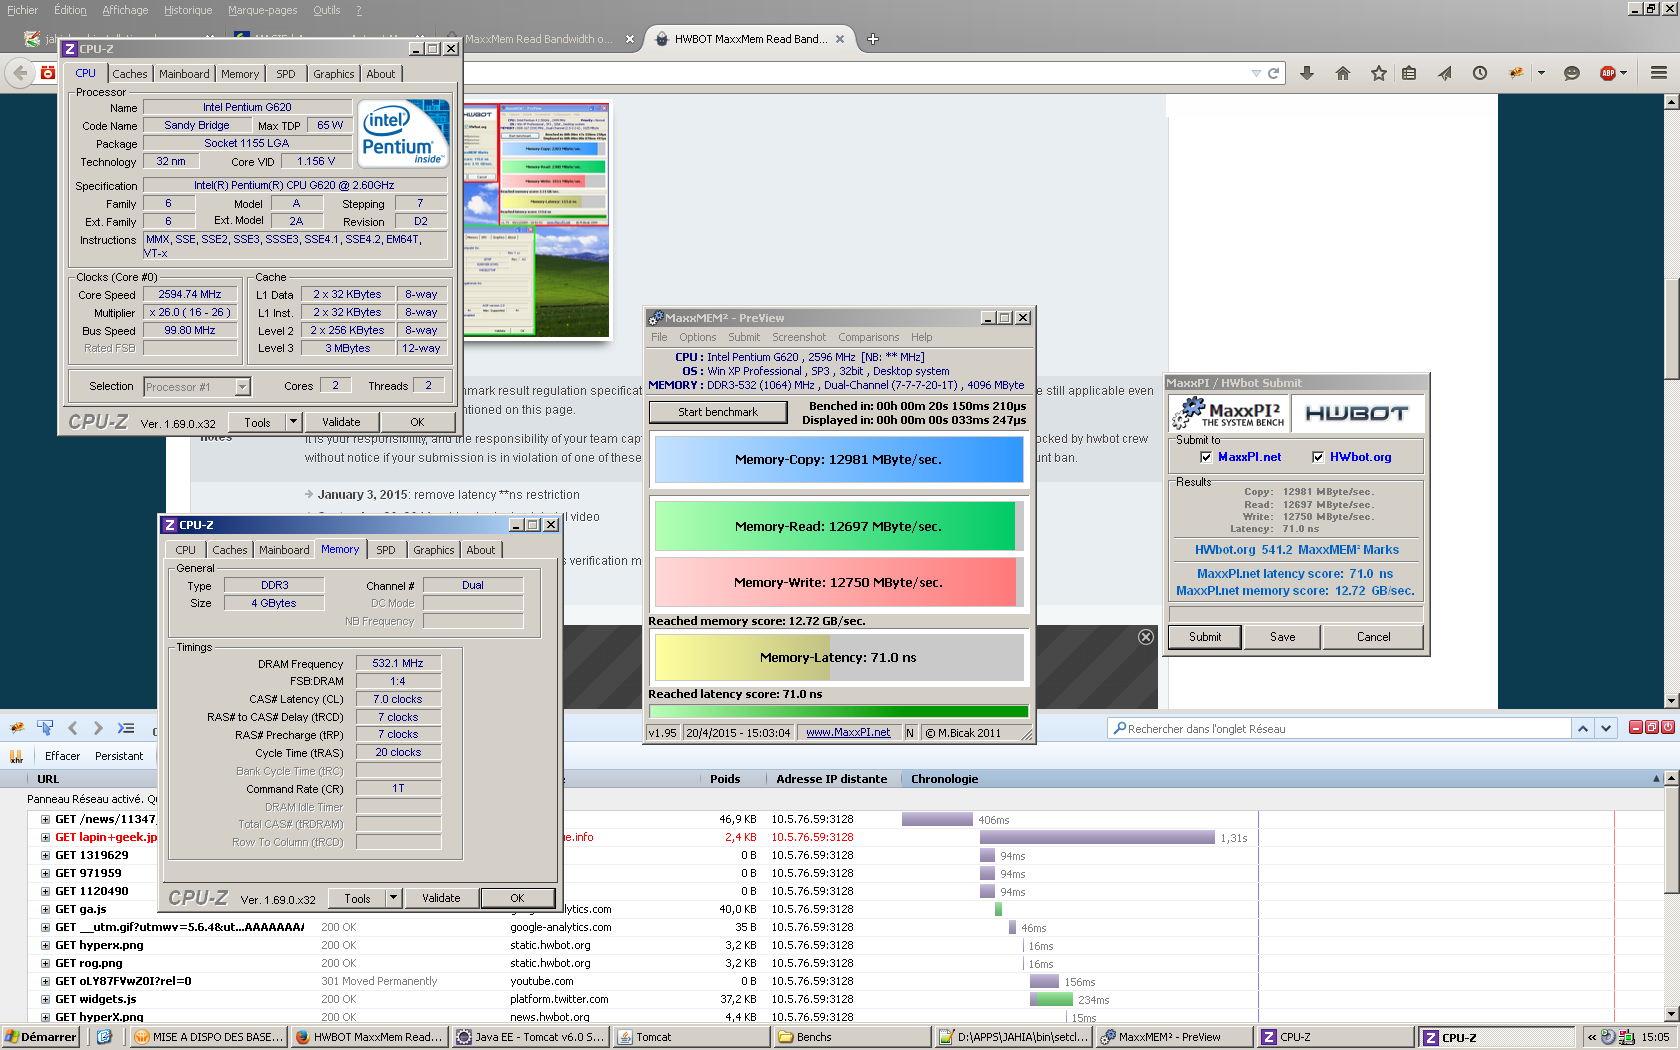Screen dimensions: 1680x1050
Task: Open new browser tab plus icon
Action: (873, 39)
